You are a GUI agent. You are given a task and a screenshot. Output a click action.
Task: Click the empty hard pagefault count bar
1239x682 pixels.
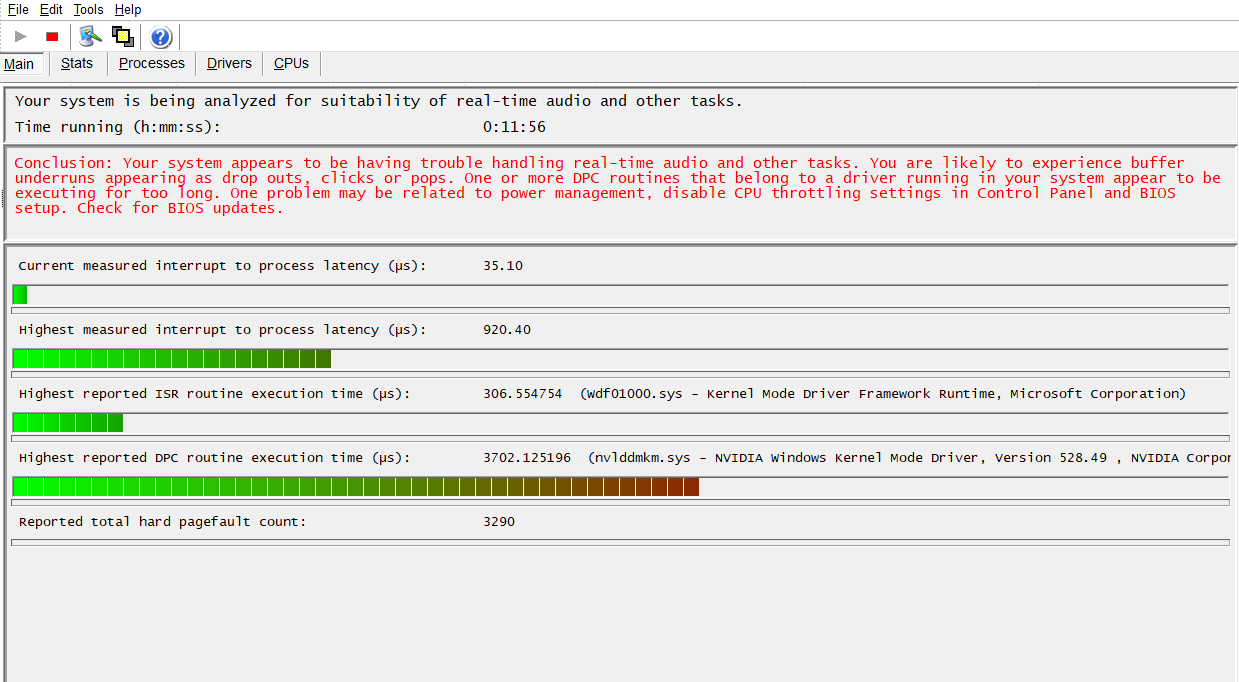(620, 543)
